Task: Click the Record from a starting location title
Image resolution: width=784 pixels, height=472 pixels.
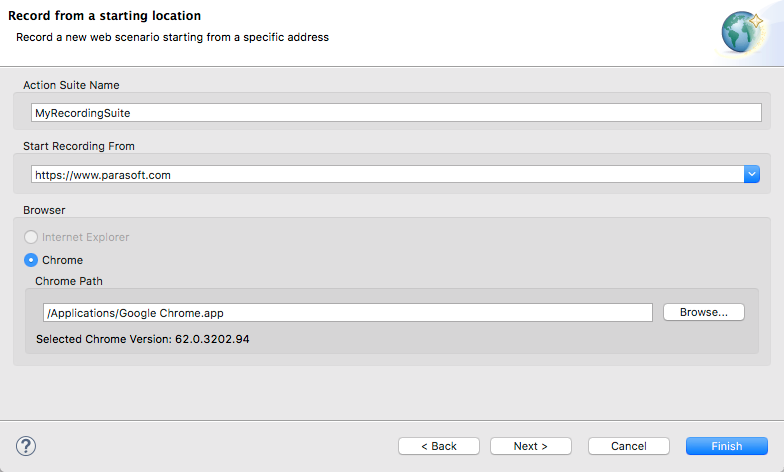Action: 104,16
